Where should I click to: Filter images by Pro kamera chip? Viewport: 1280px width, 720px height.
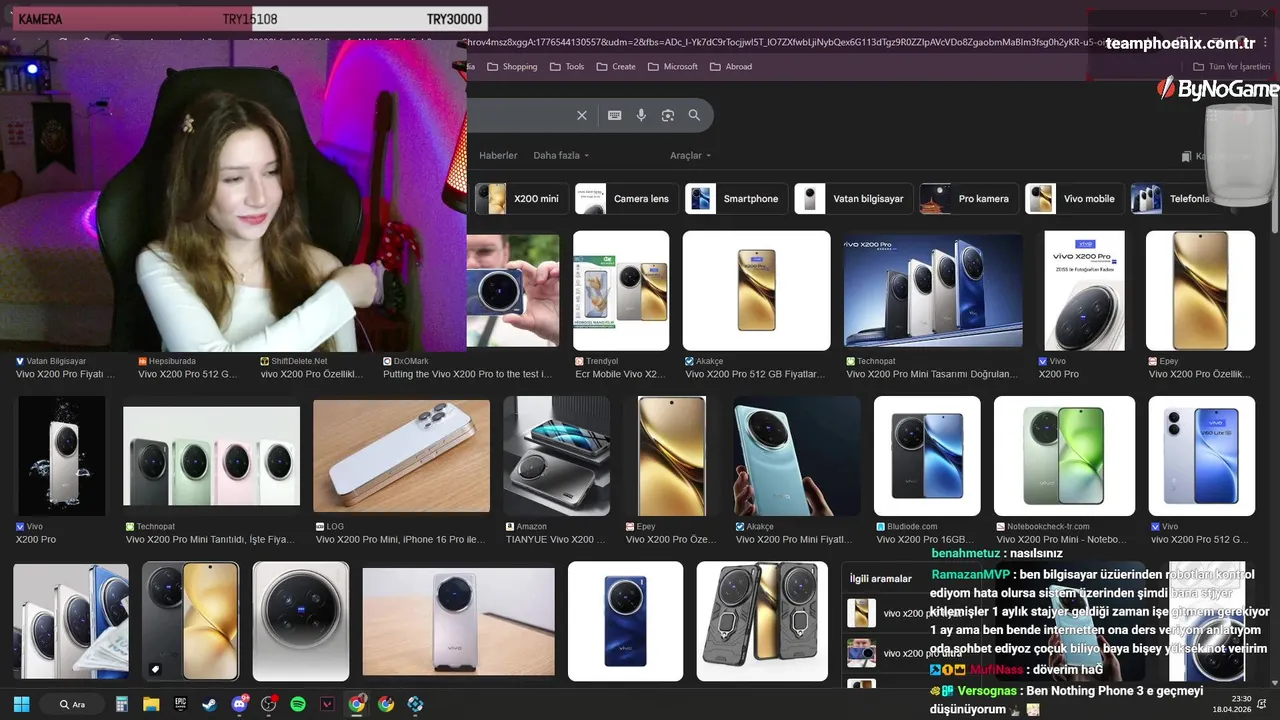click(x=968, y=199)
